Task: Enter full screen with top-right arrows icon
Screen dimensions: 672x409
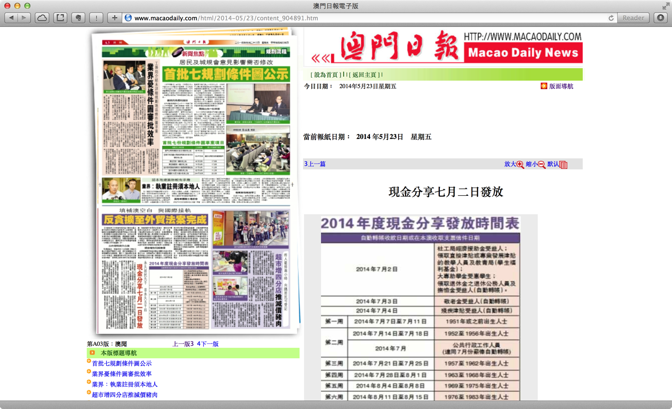Action: (665, 6)
